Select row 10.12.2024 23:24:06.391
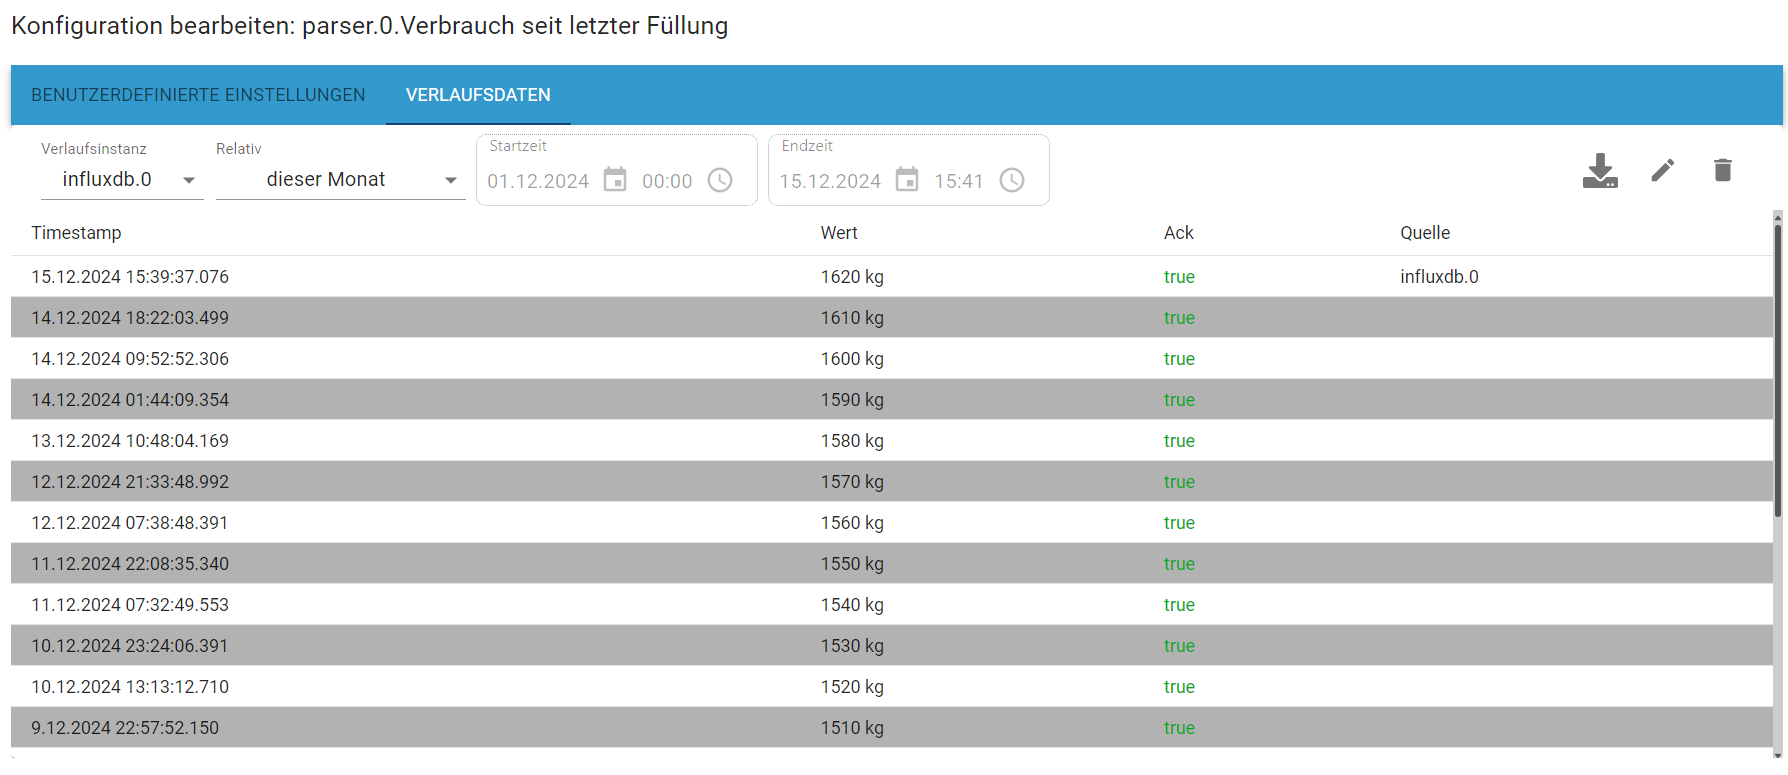Viewport: 1788px width, 775px height. click(892, 646)
